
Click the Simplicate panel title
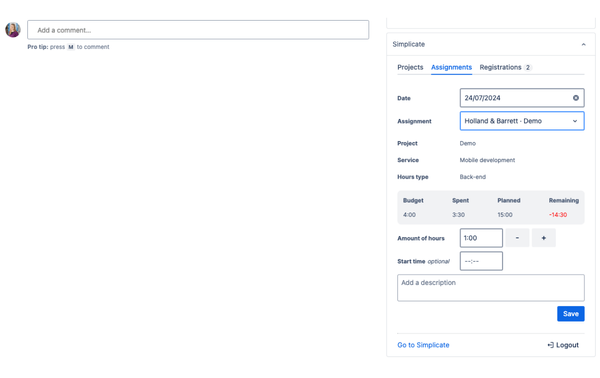click(x=409, y=44)
